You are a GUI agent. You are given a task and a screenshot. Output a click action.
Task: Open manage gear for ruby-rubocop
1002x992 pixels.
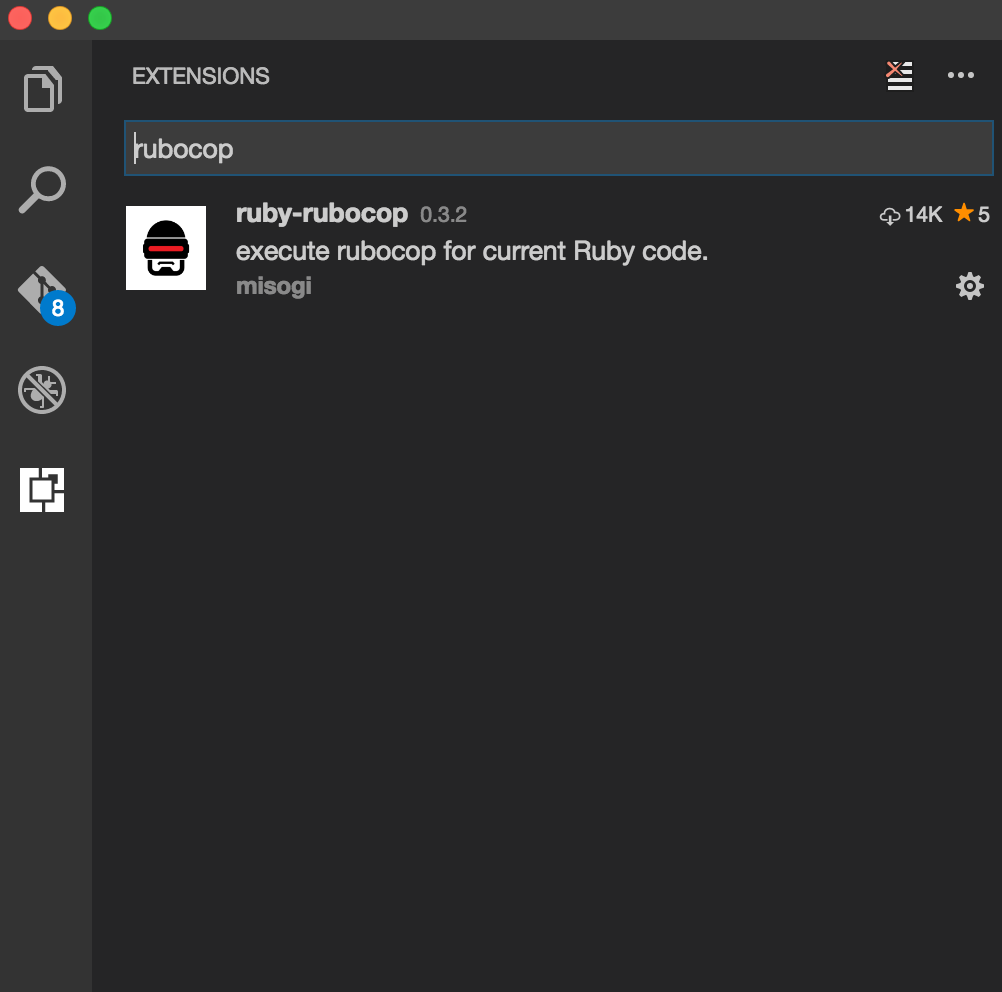(x=969, y=286)
